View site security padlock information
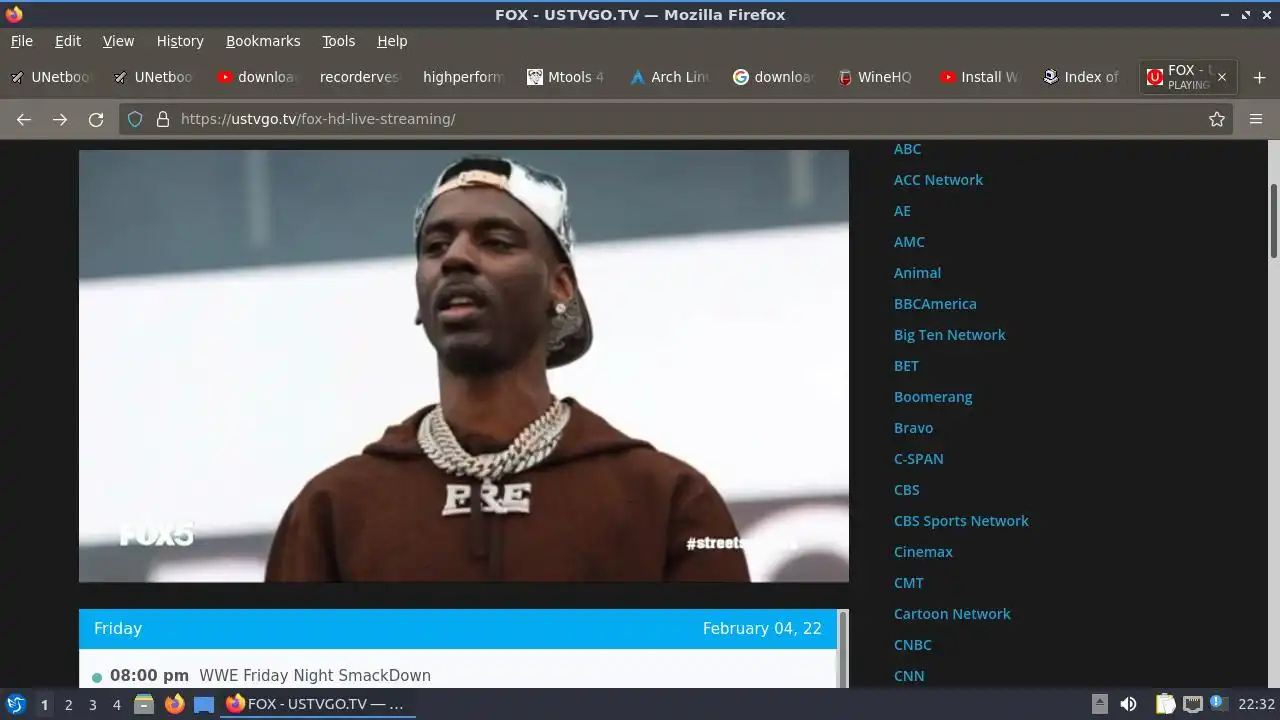This screenshot has width=1280, height=720. pos(163,119)
